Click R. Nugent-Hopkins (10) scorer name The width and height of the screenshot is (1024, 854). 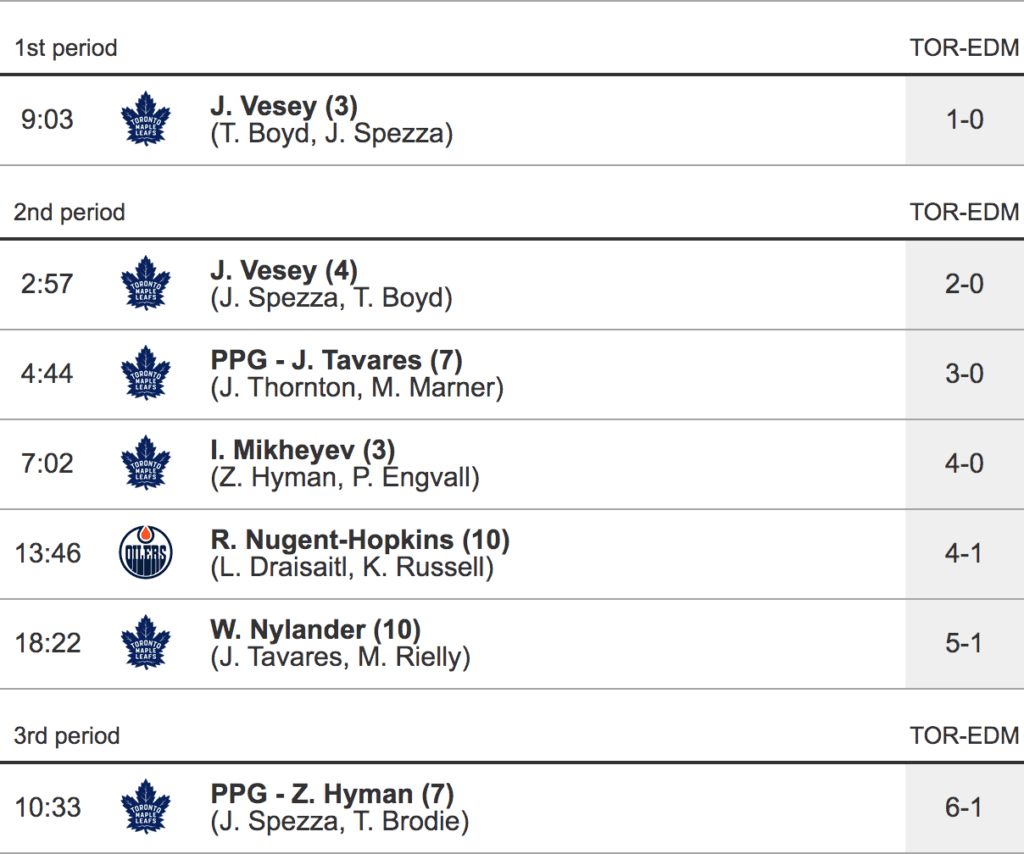[360, 540]
